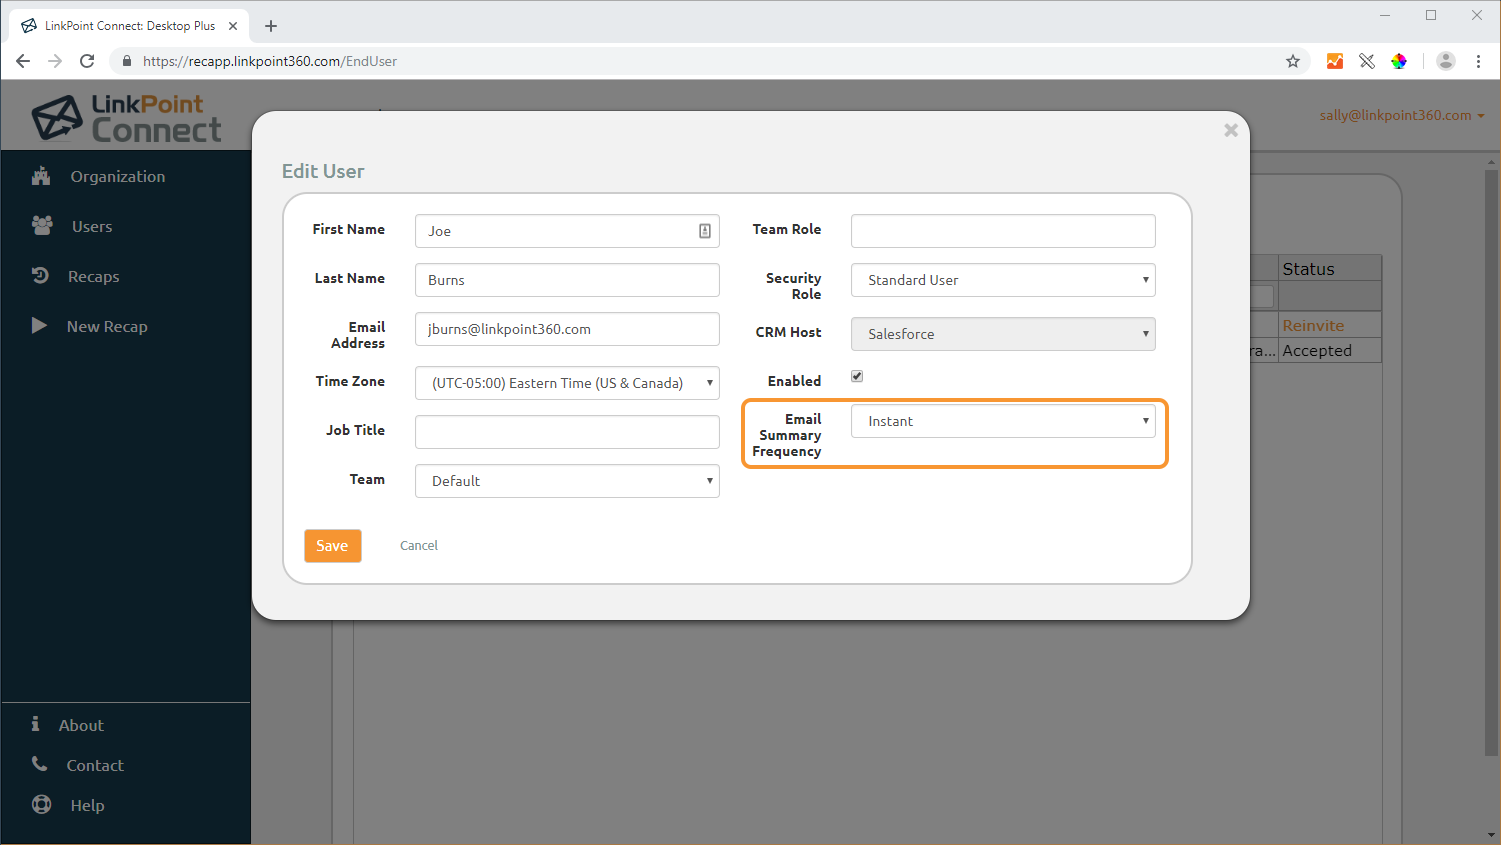
Task: Click the Users group icon in sidebar
Action: [x=42, y=226]
